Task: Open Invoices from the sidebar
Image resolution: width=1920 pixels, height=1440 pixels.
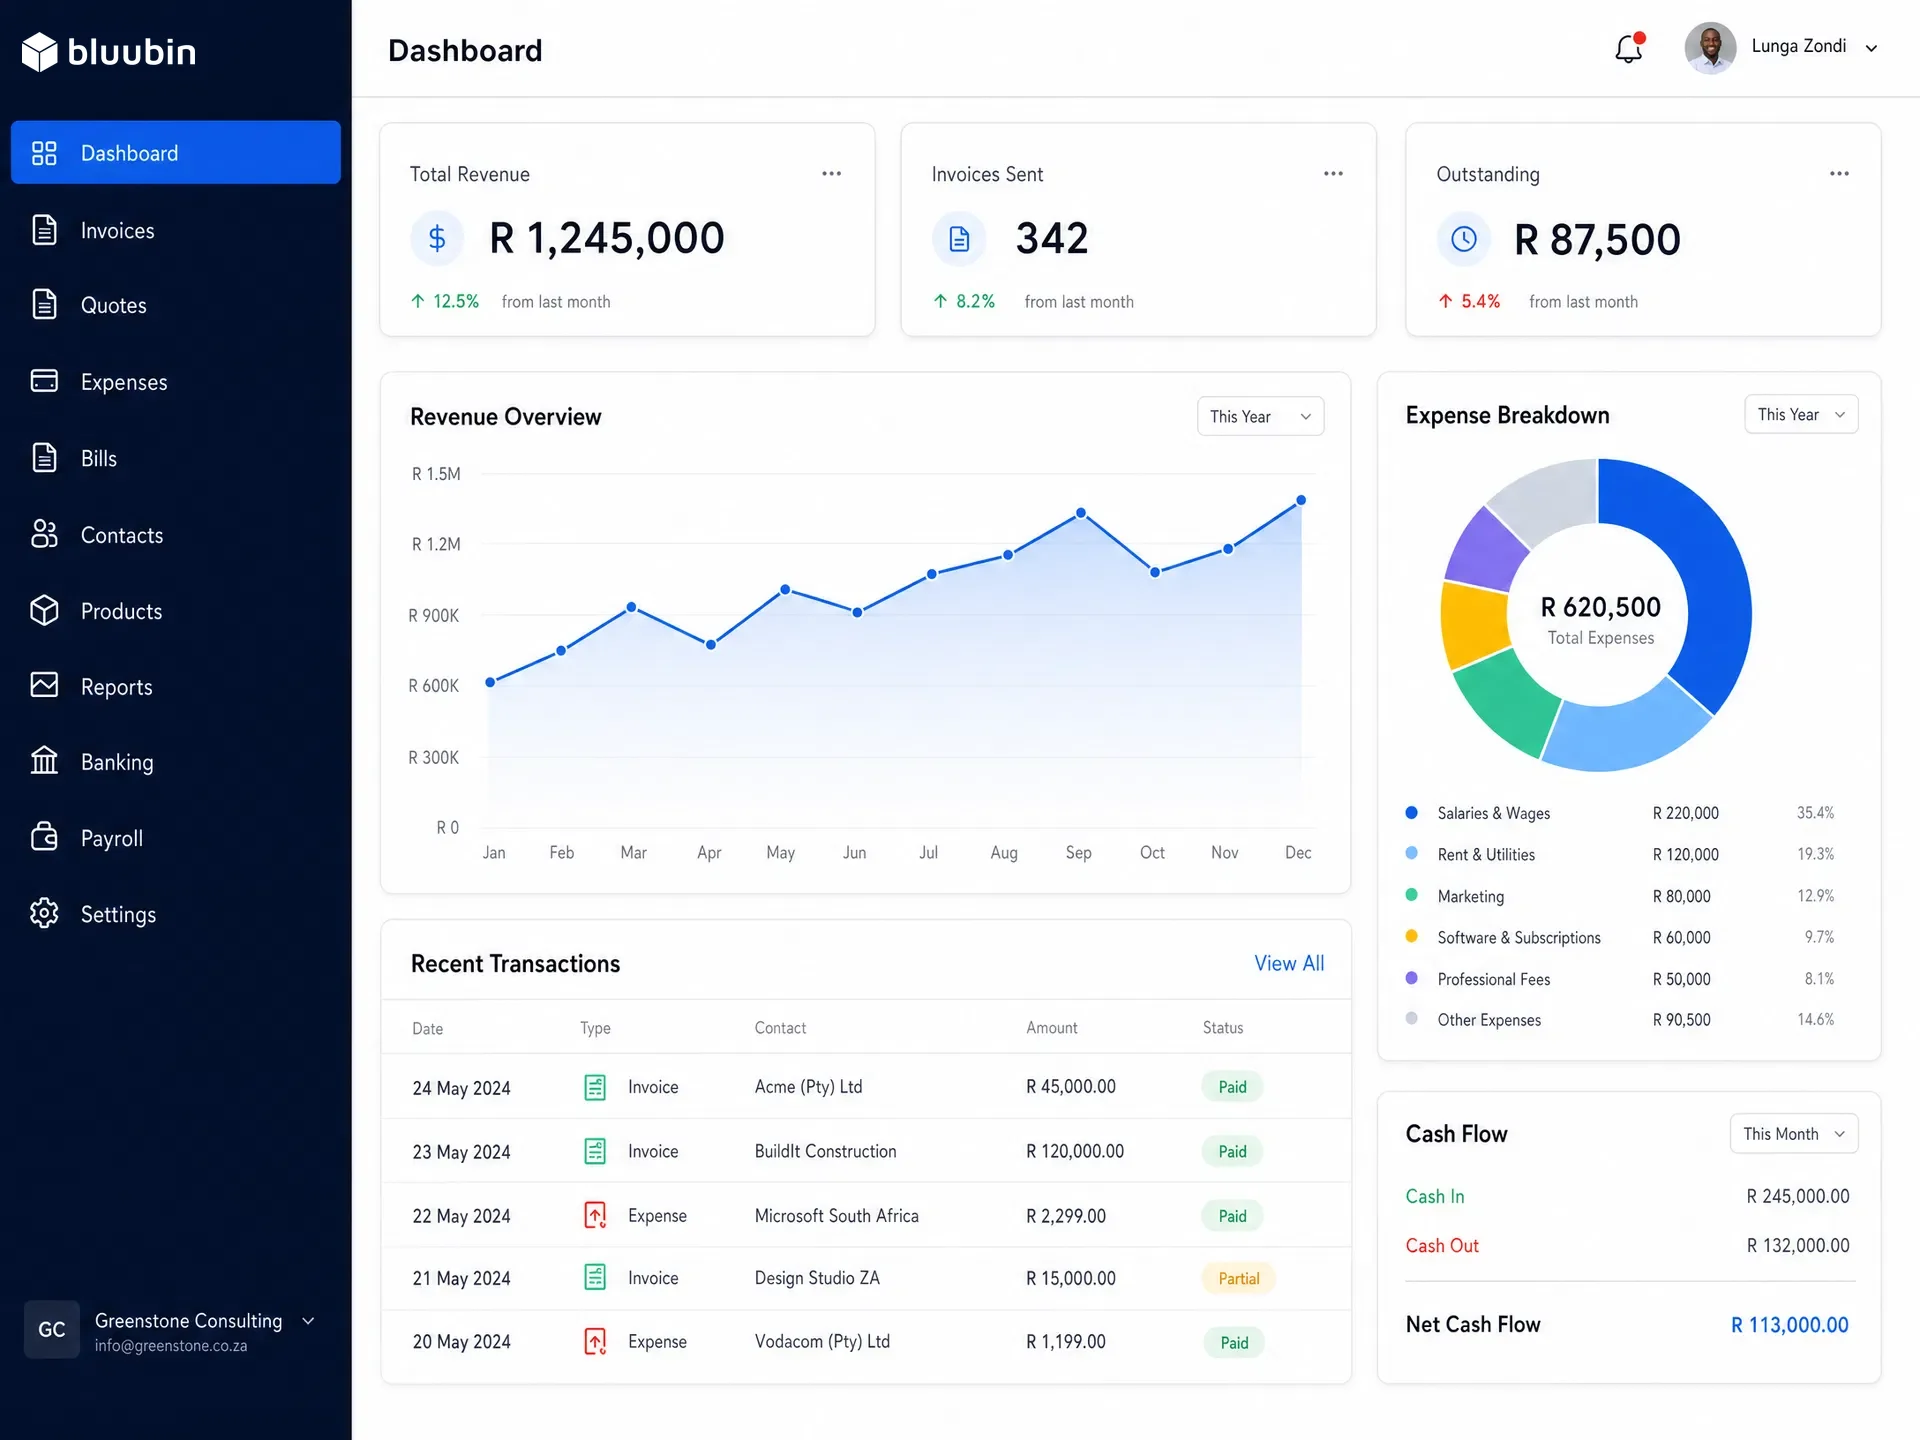Action: pos(176,230)
